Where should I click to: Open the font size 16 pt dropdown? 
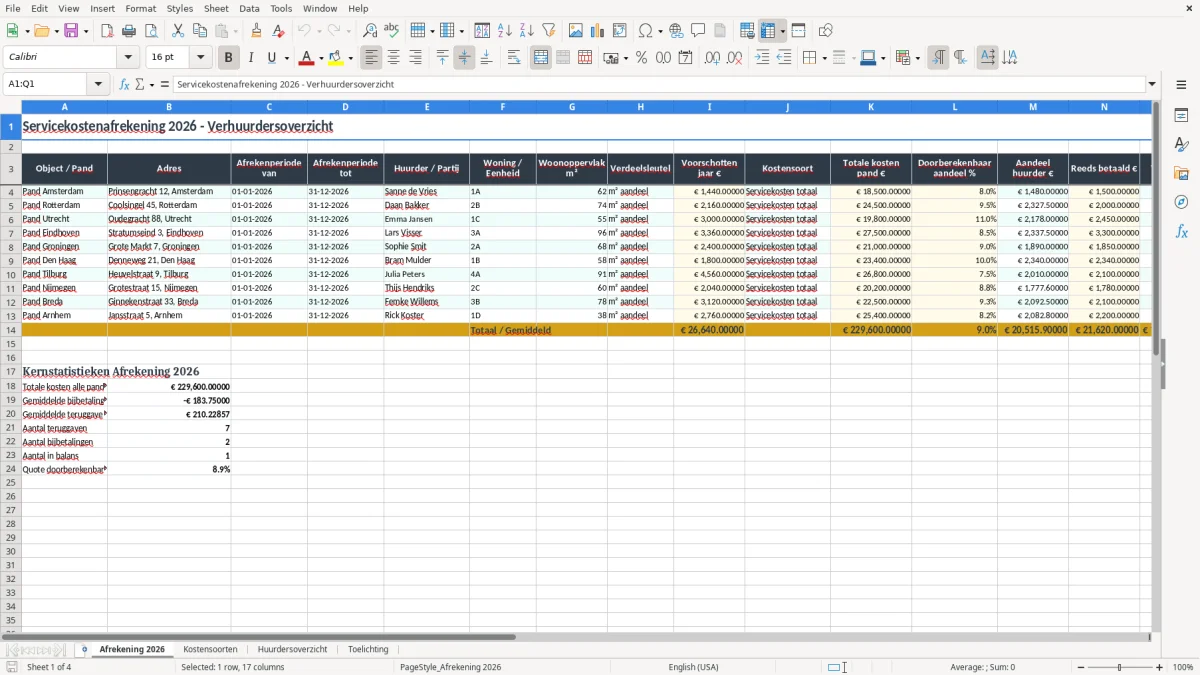(201, 58)
